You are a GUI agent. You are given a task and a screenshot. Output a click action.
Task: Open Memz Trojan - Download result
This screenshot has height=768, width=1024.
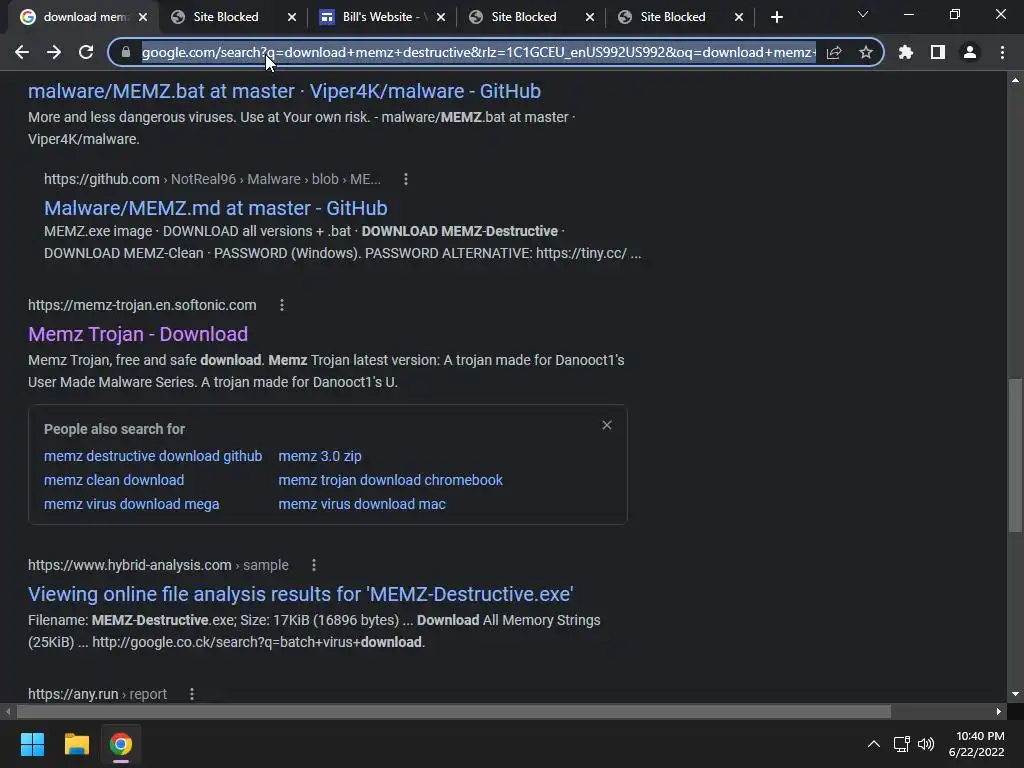138,334
